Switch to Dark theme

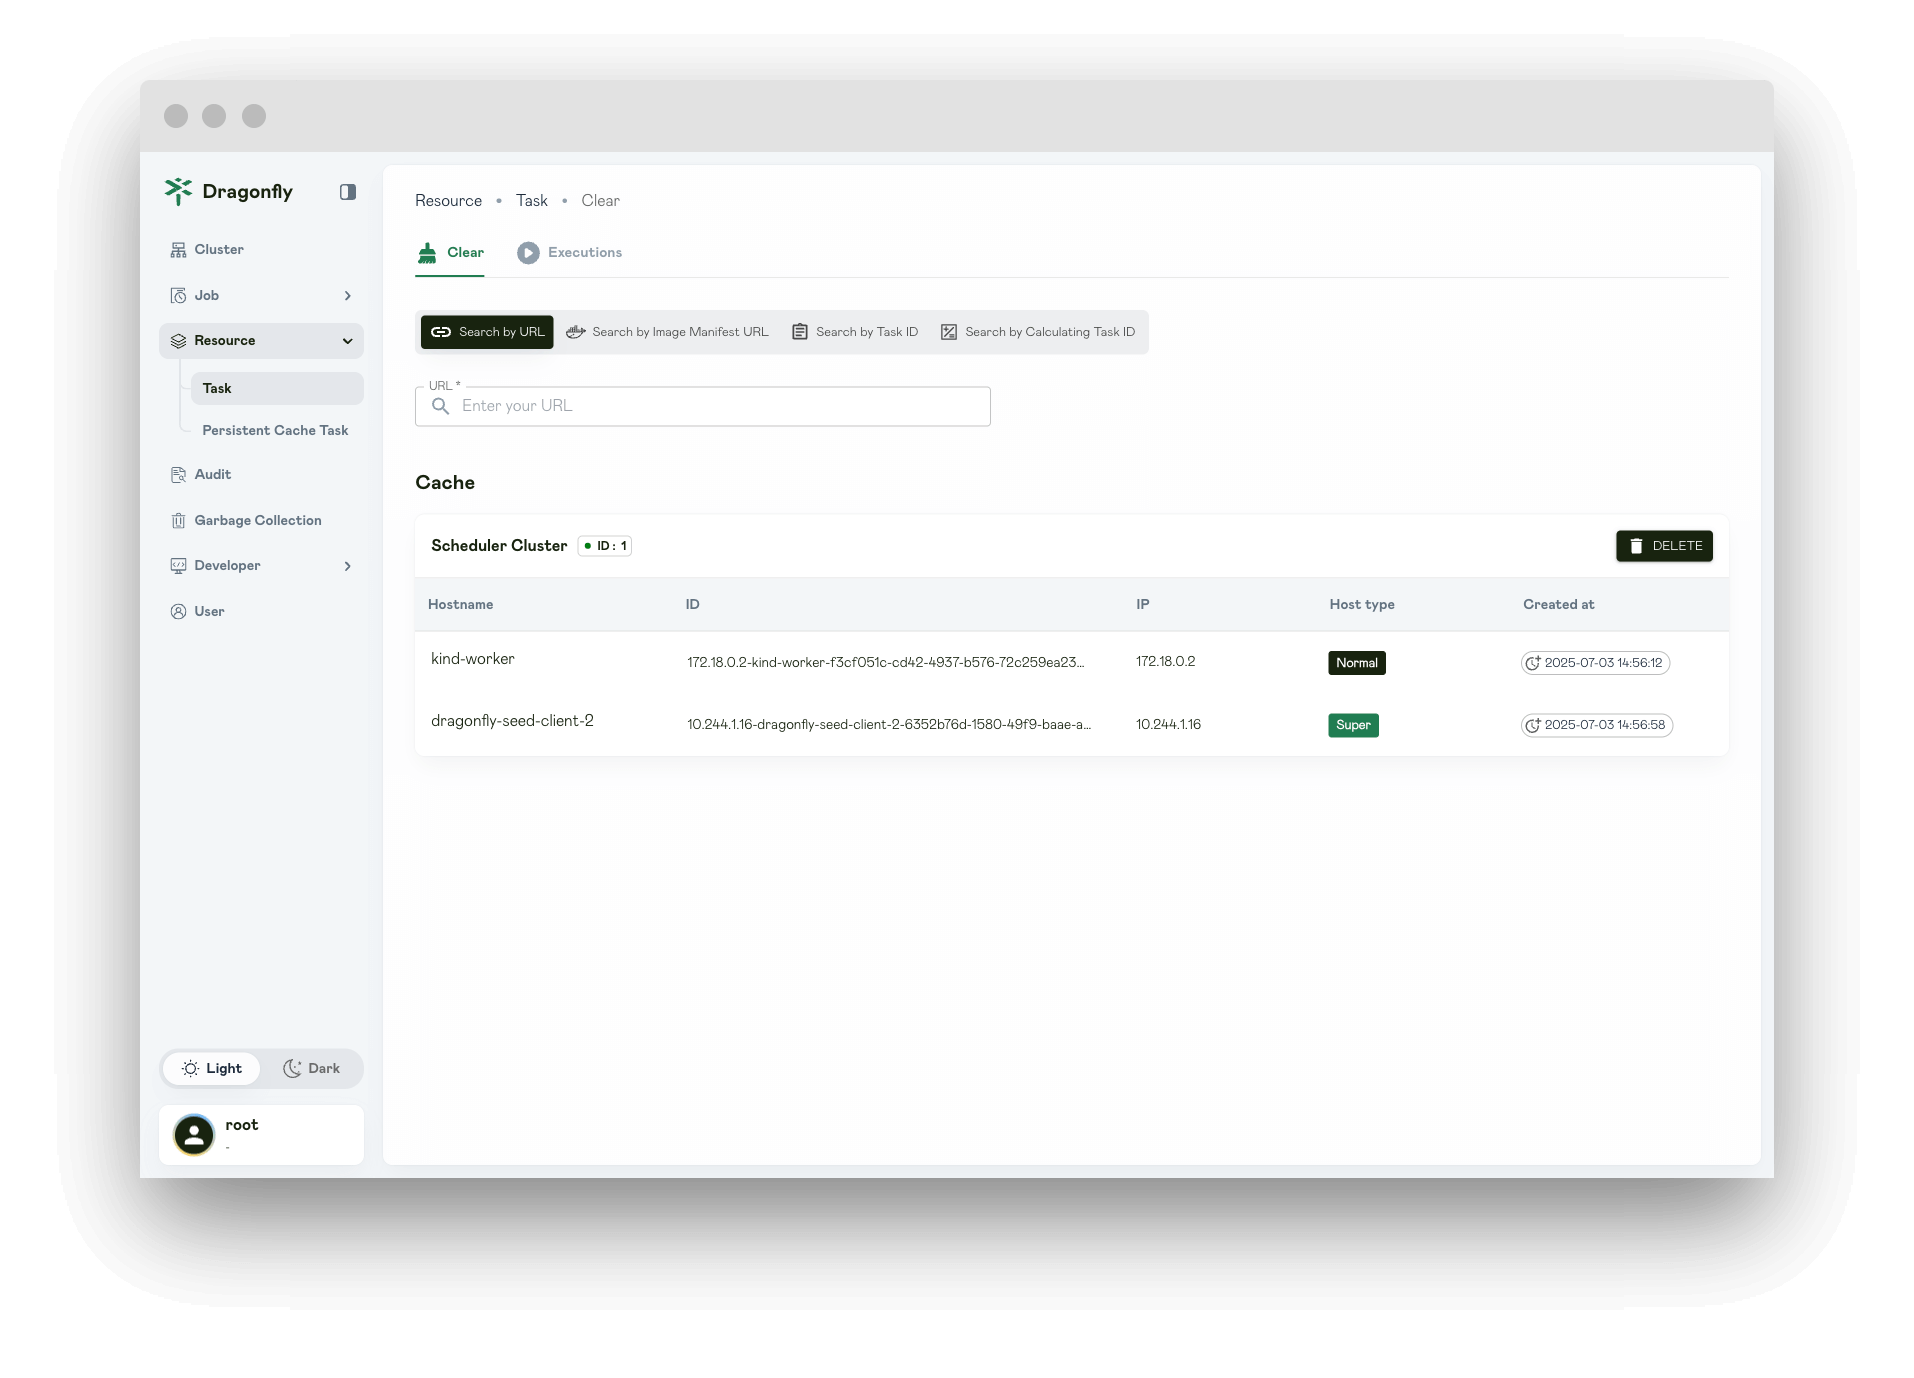(312, 1068)
